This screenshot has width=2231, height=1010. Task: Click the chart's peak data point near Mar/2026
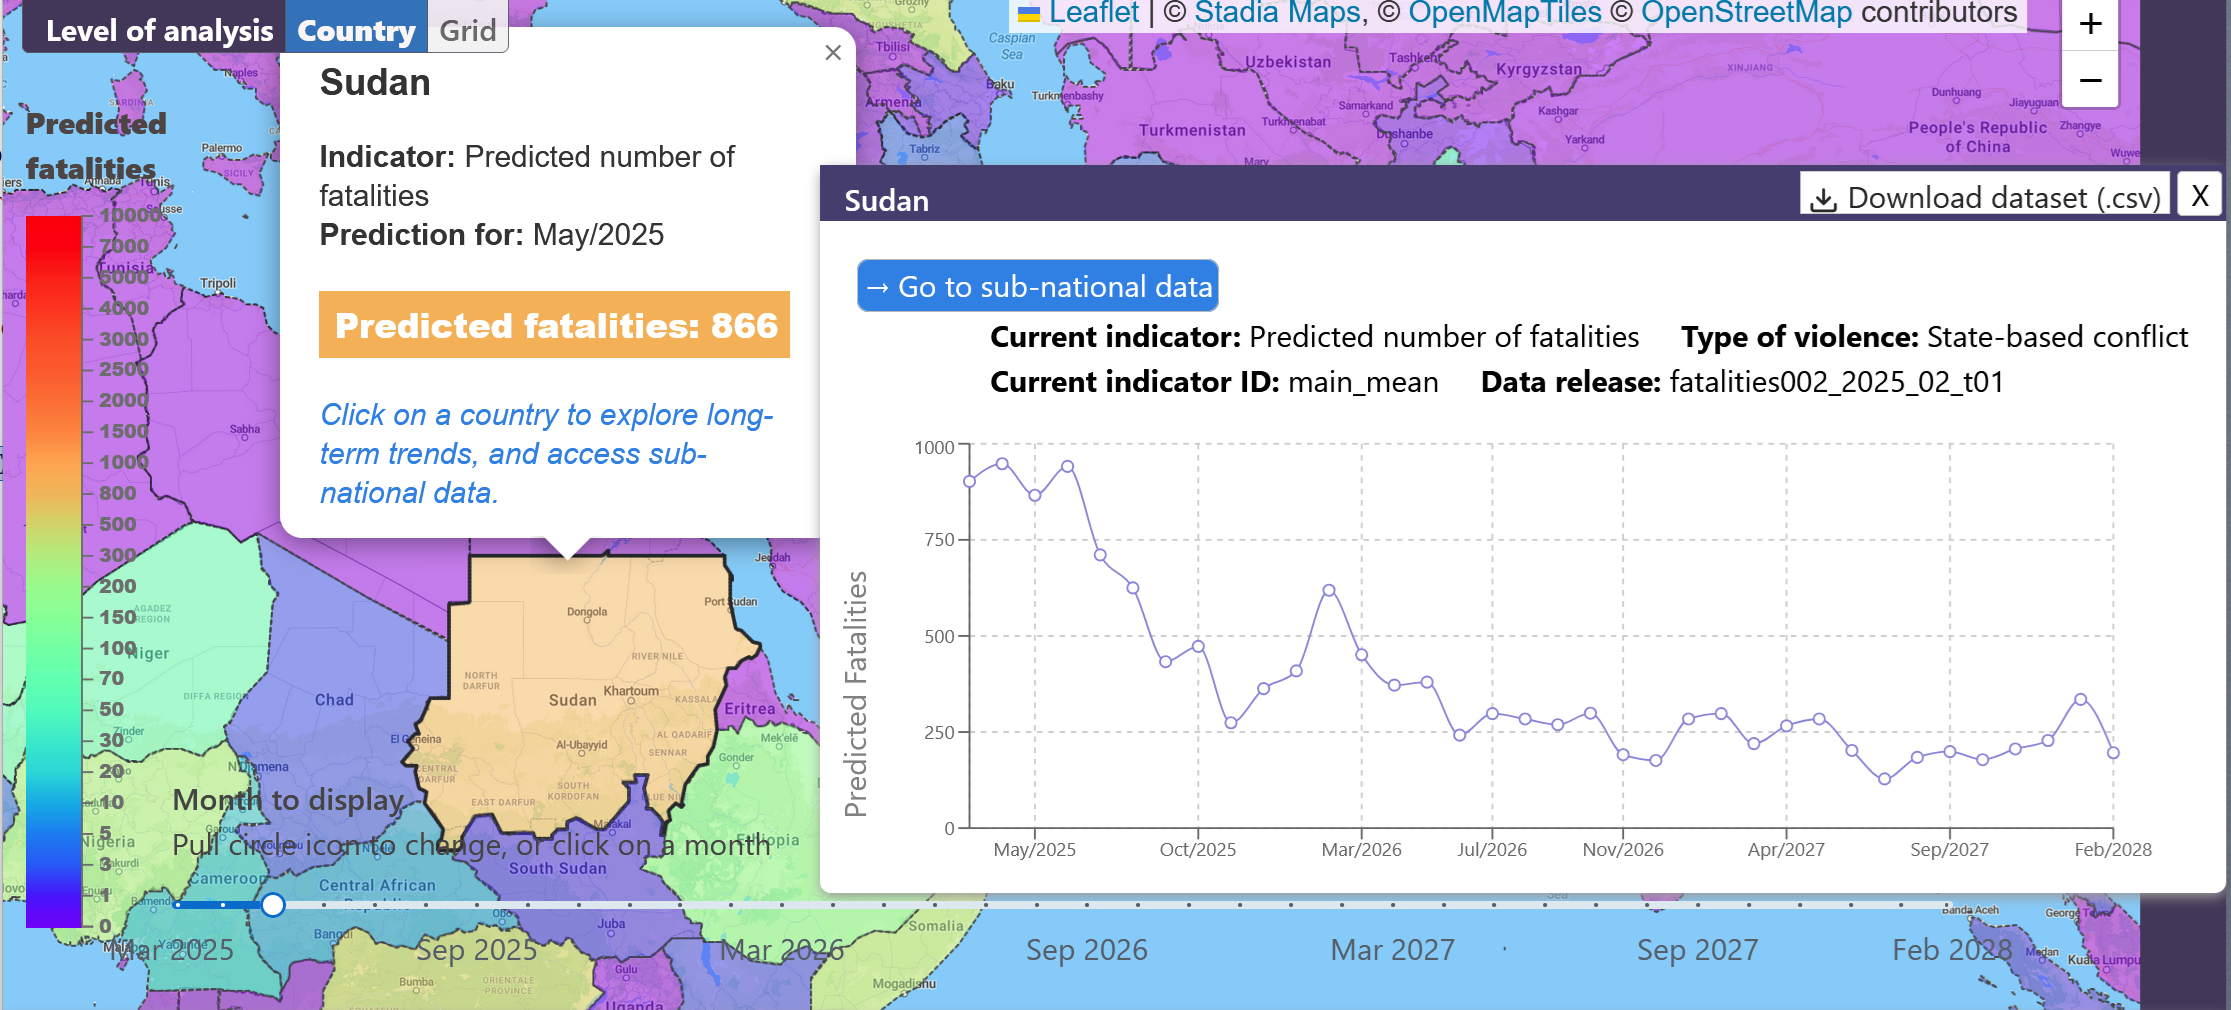click(x=1329, y=590)
